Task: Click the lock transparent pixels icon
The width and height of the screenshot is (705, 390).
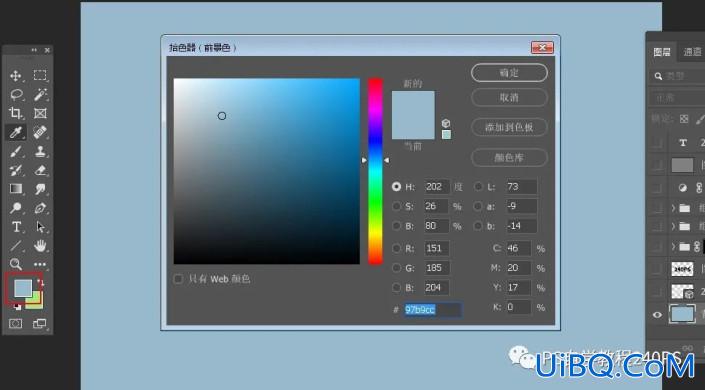Action: coord(684,119)
